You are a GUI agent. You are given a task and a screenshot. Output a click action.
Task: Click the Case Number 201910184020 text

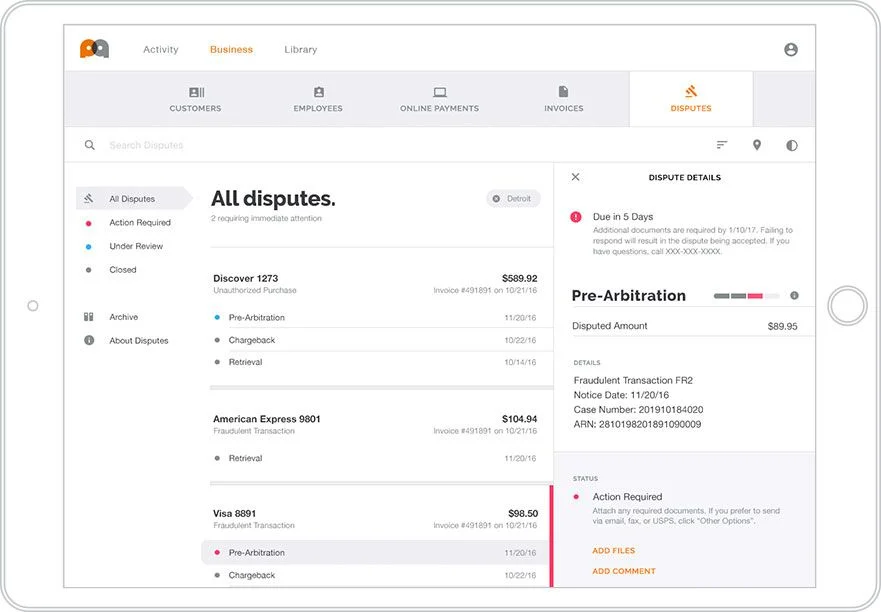(x=638, y=410)
